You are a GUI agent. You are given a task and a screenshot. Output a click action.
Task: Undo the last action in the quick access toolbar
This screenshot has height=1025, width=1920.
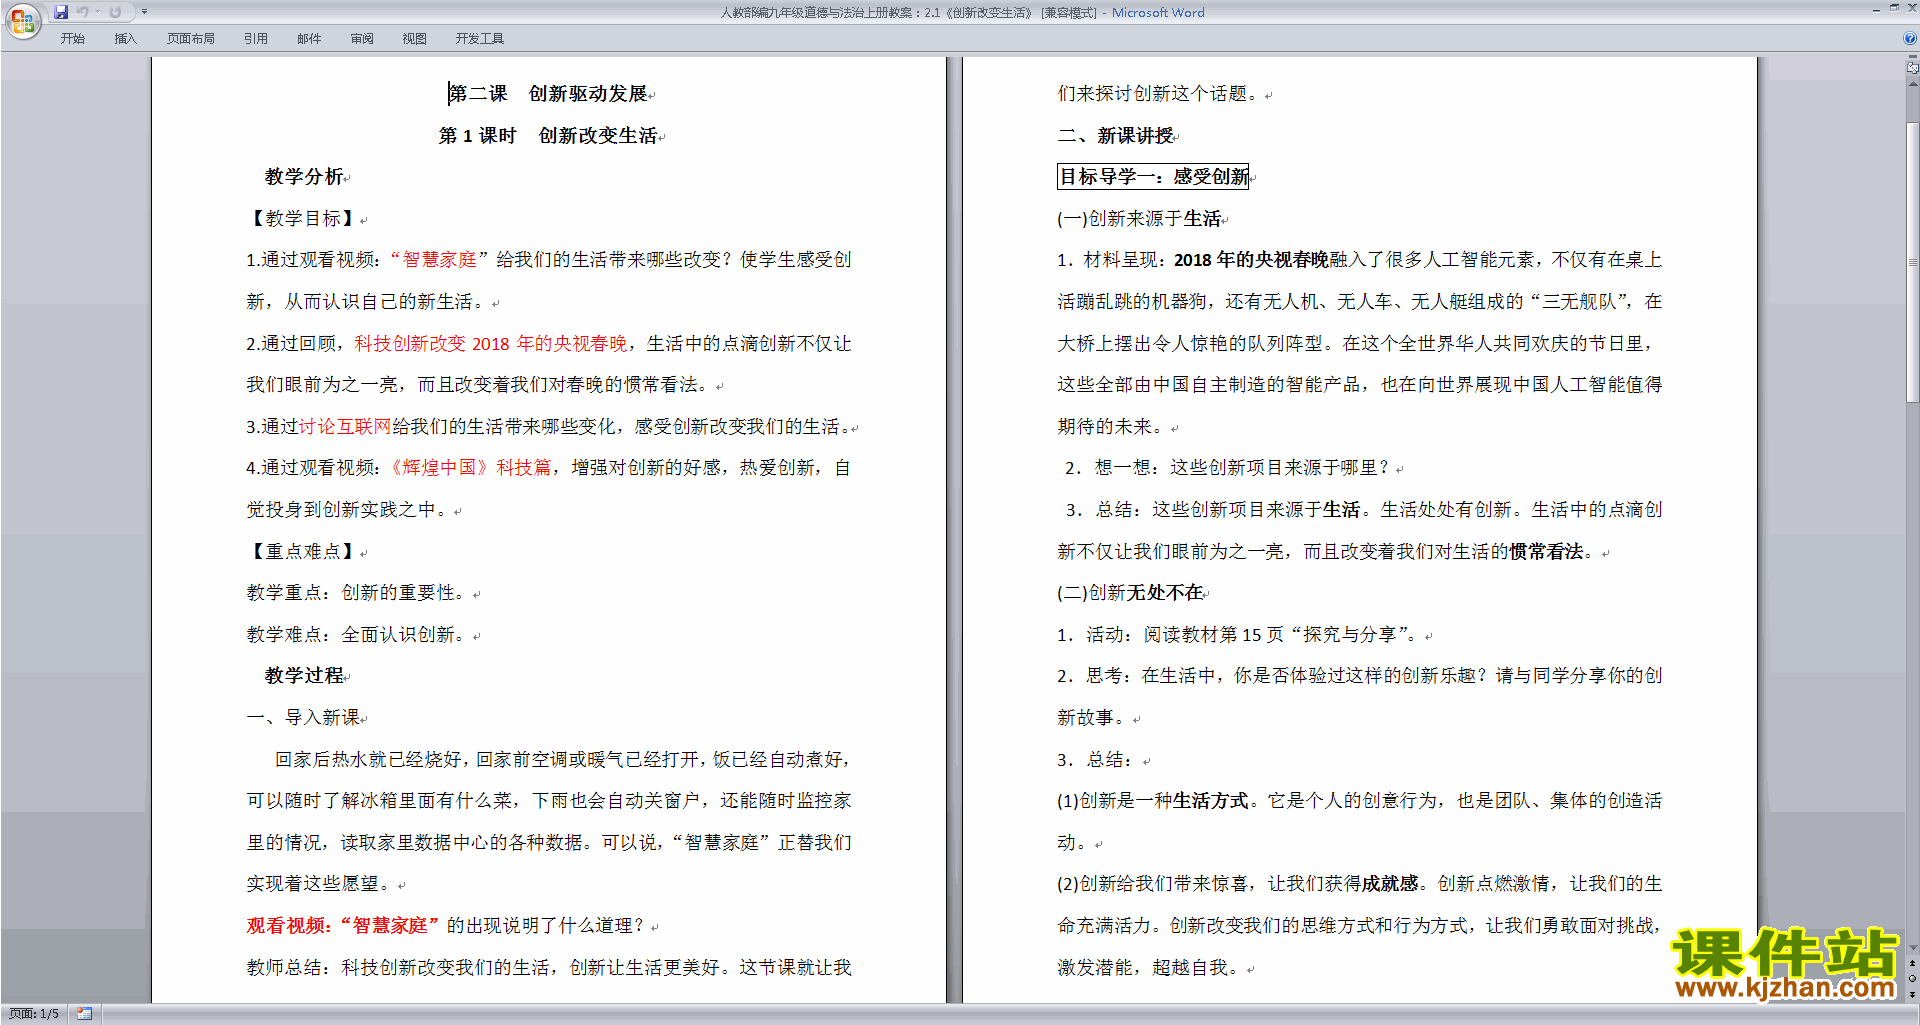click(83, 12)
